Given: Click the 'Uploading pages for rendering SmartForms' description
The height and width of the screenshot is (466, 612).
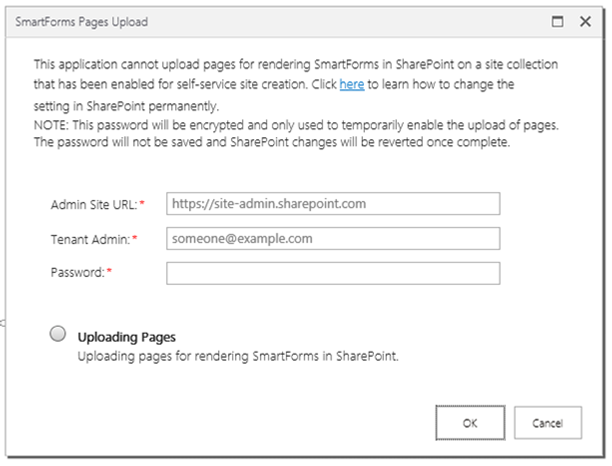Looking at the screenshot, I should pyautogui.click(x=238, y=355).
